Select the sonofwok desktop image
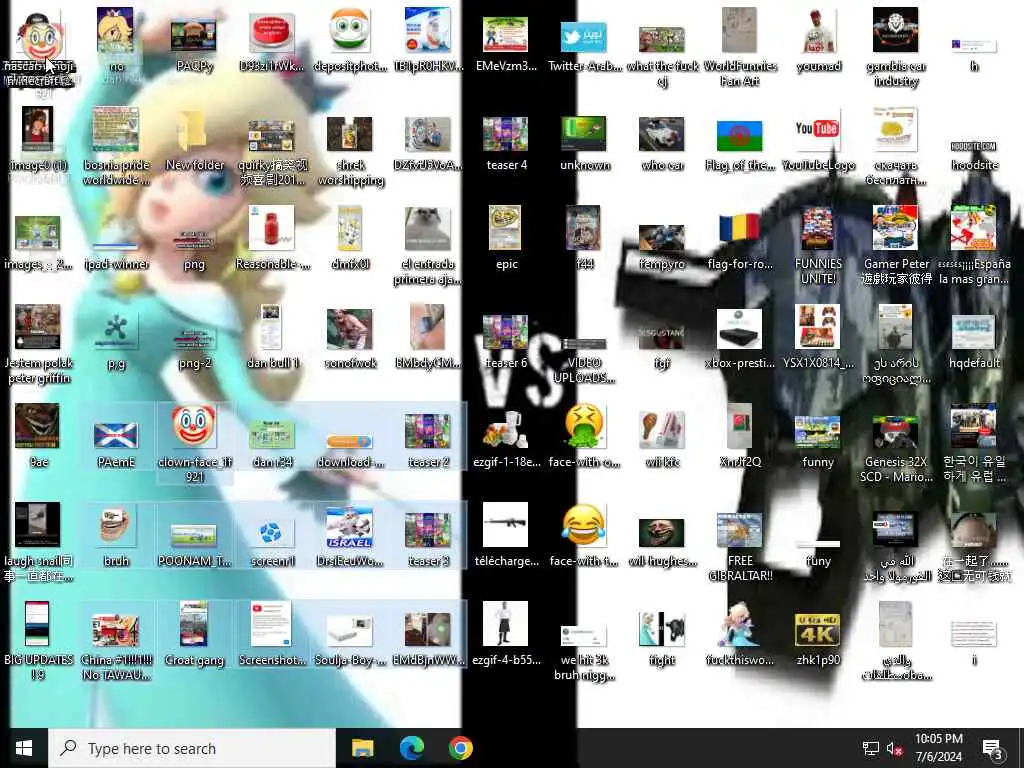This screenshot has width=1024, height=768. pos(350,338)
